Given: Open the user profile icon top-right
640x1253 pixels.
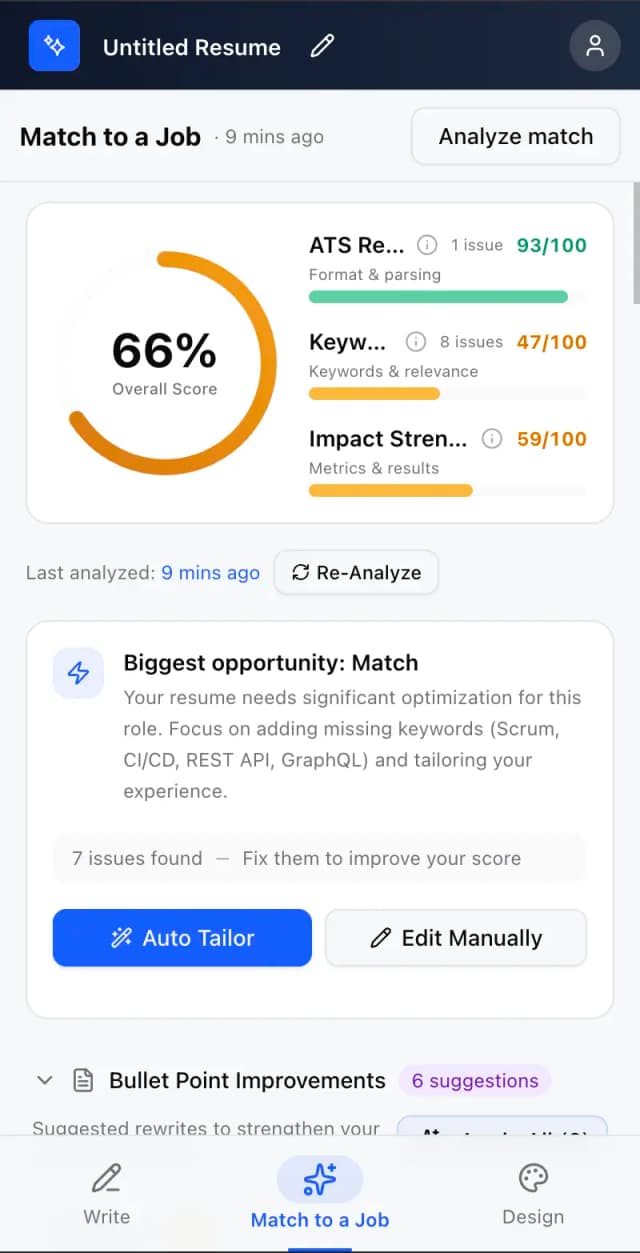Looking at the screenshot, I should [x=595, y=46].
